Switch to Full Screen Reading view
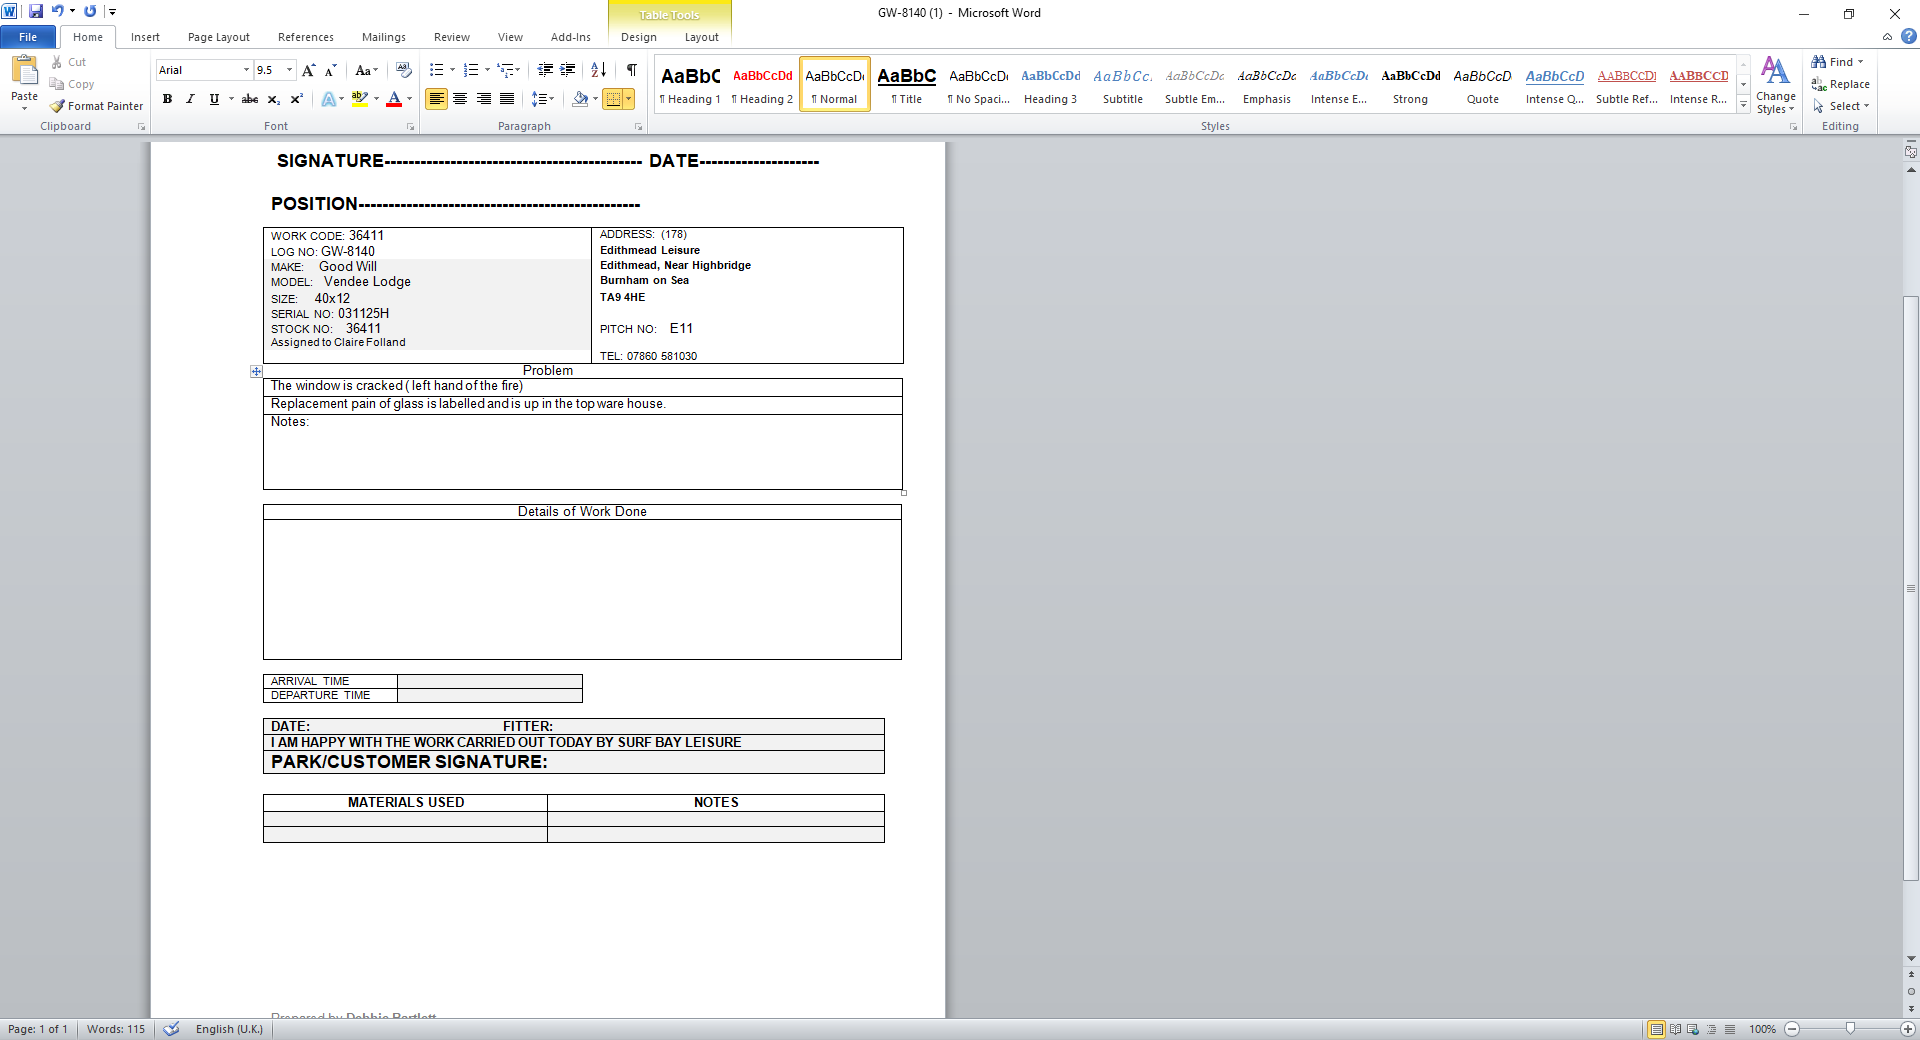 pyautogui.click(x=1675, y=1029)
